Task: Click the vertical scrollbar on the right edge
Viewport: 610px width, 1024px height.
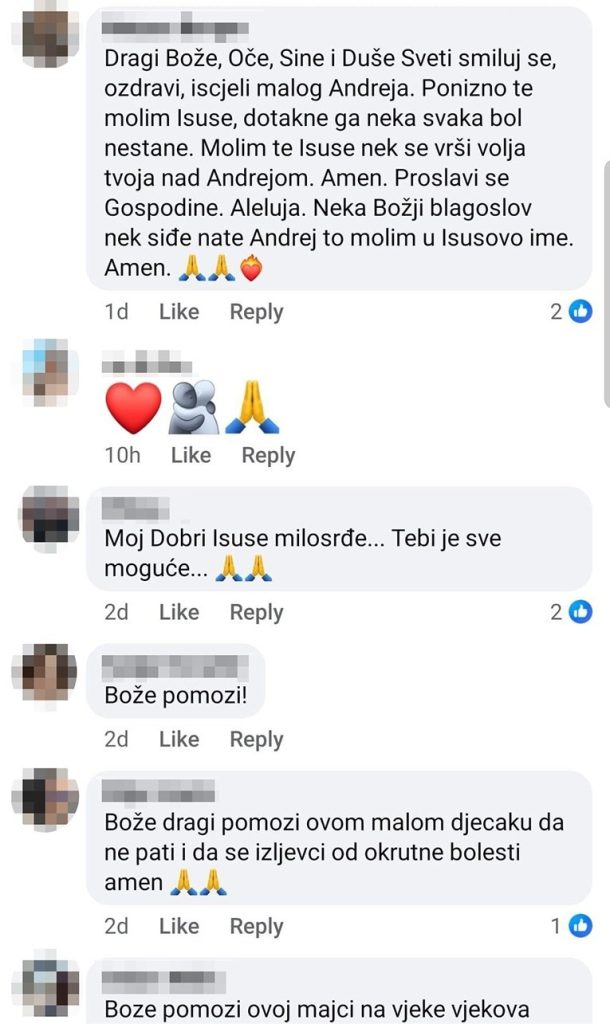Action: click(x=607, y=284)
